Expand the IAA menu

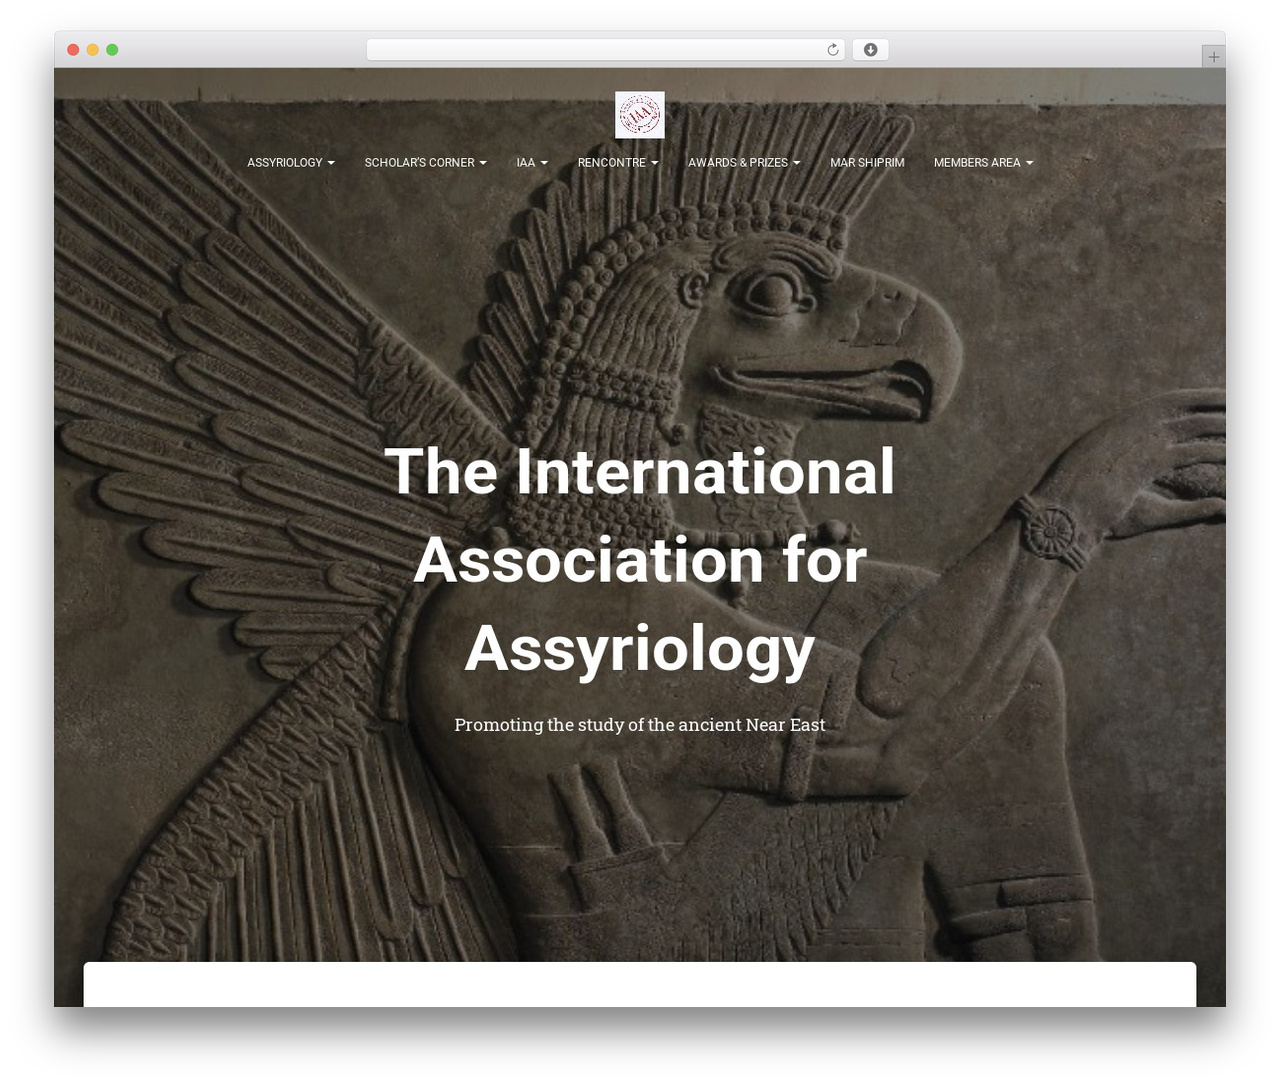(x=532, y=162)
